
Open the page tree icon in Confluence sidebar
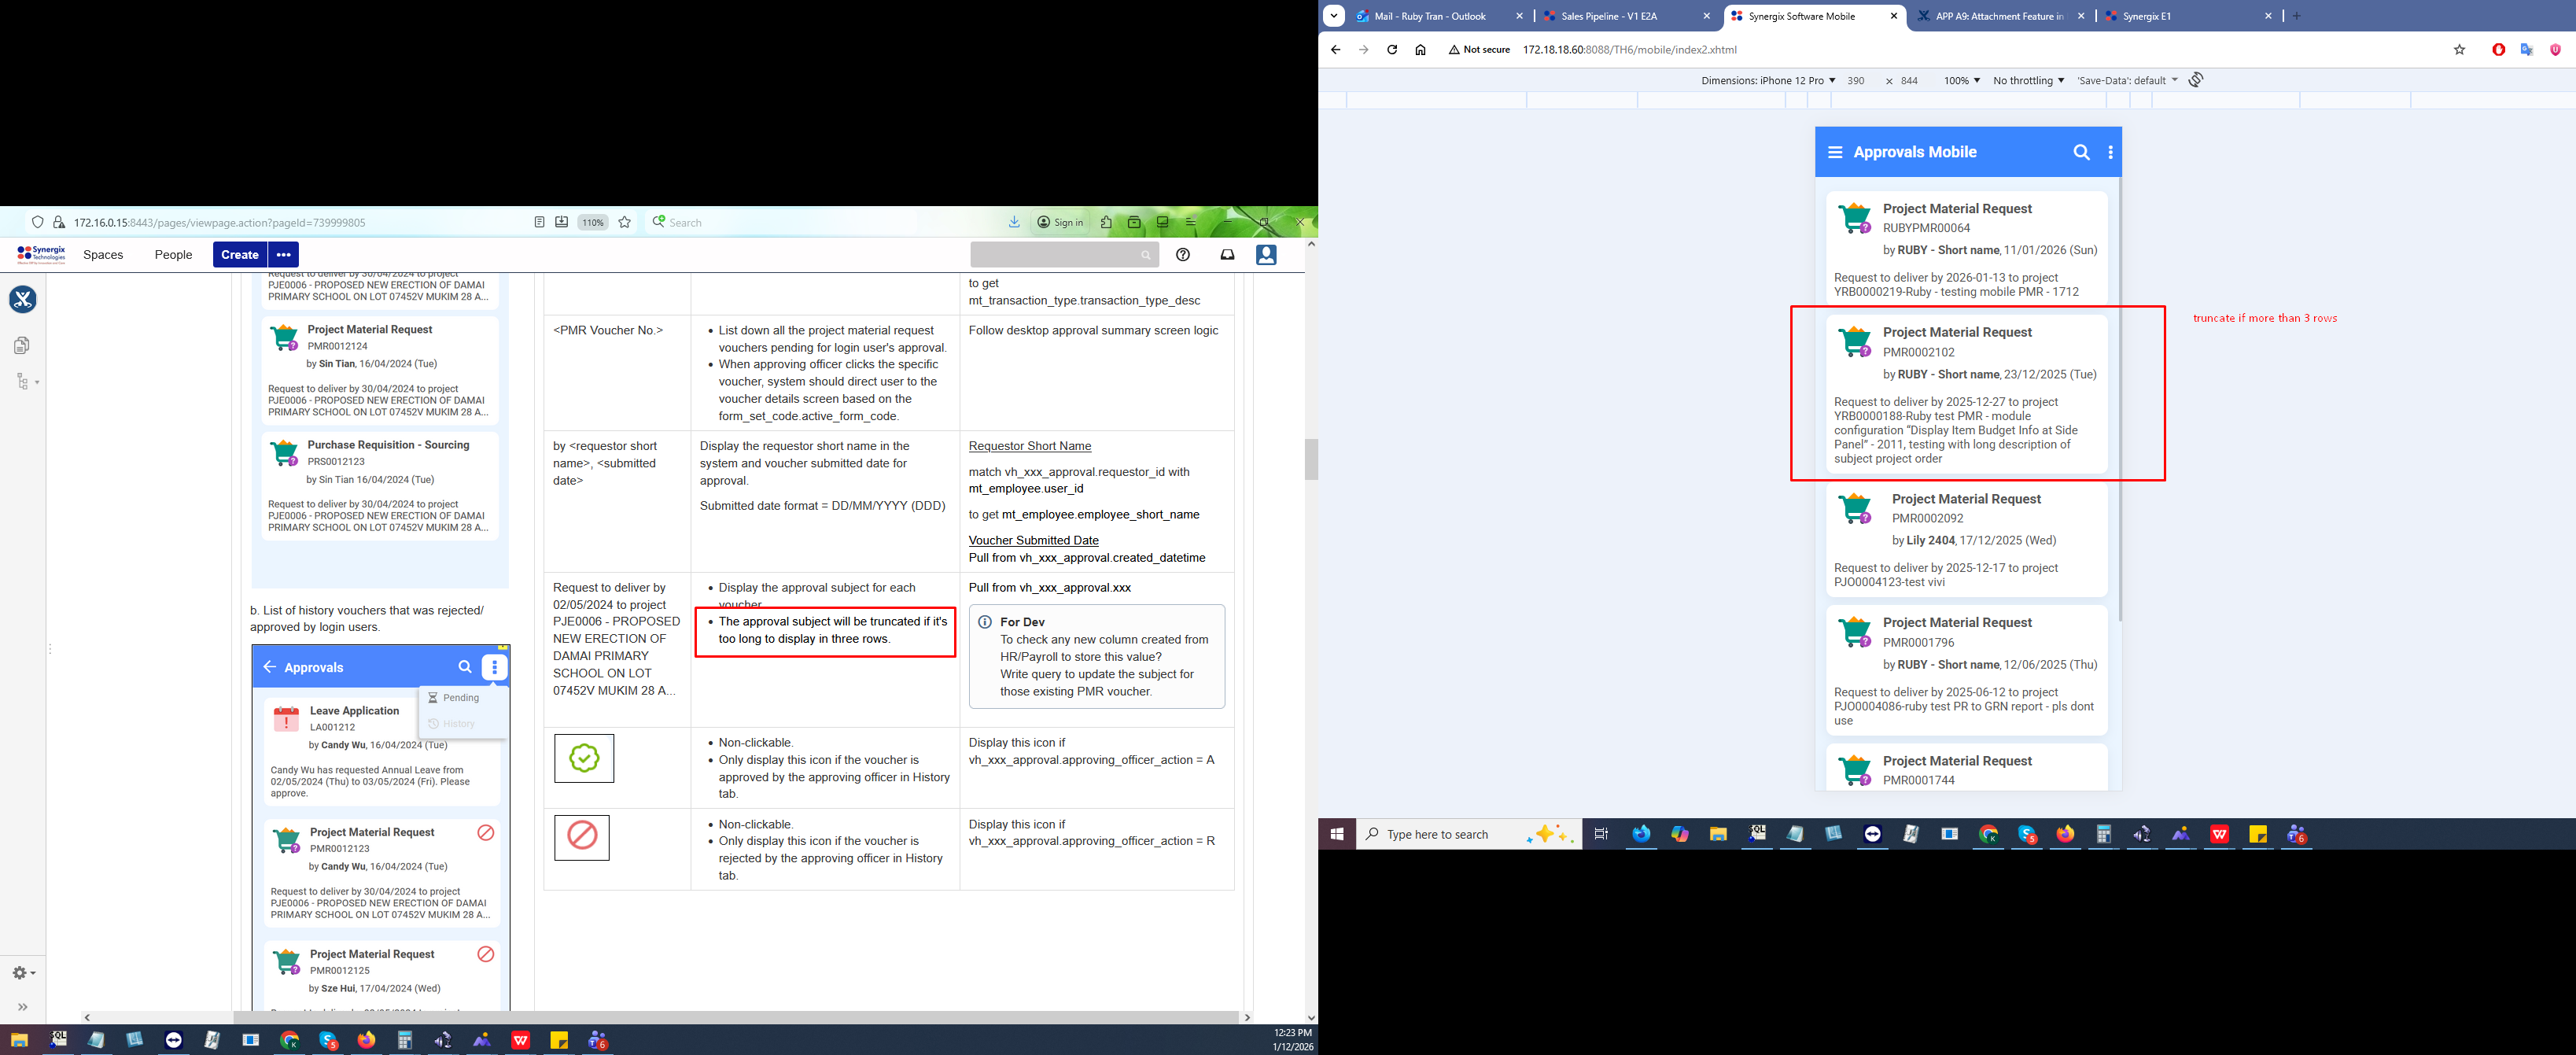tap(23, 382)
